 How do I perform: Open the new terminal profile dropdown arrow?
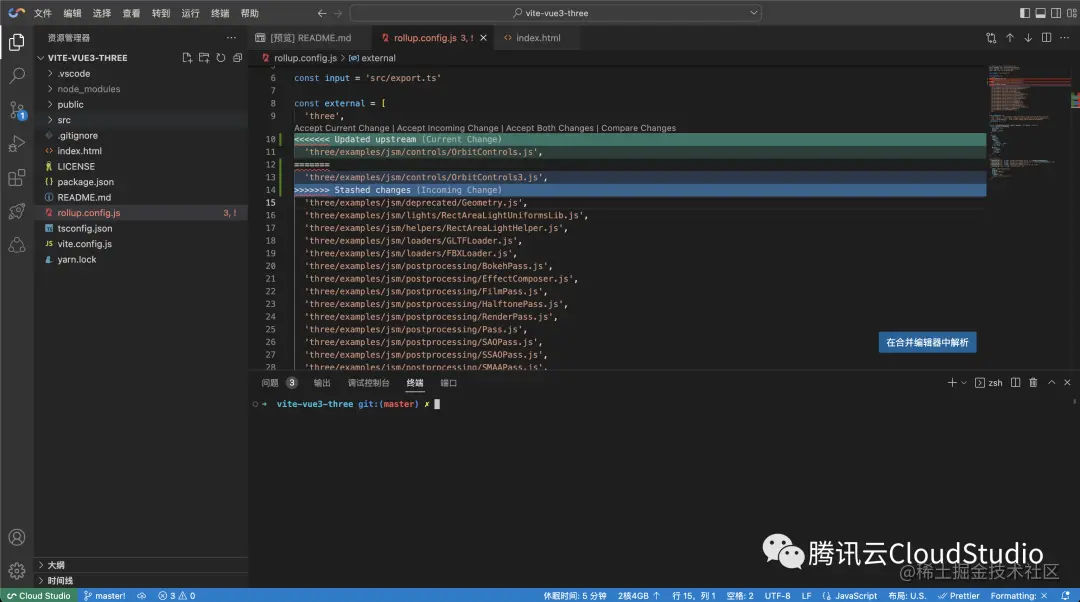(964, 382)
